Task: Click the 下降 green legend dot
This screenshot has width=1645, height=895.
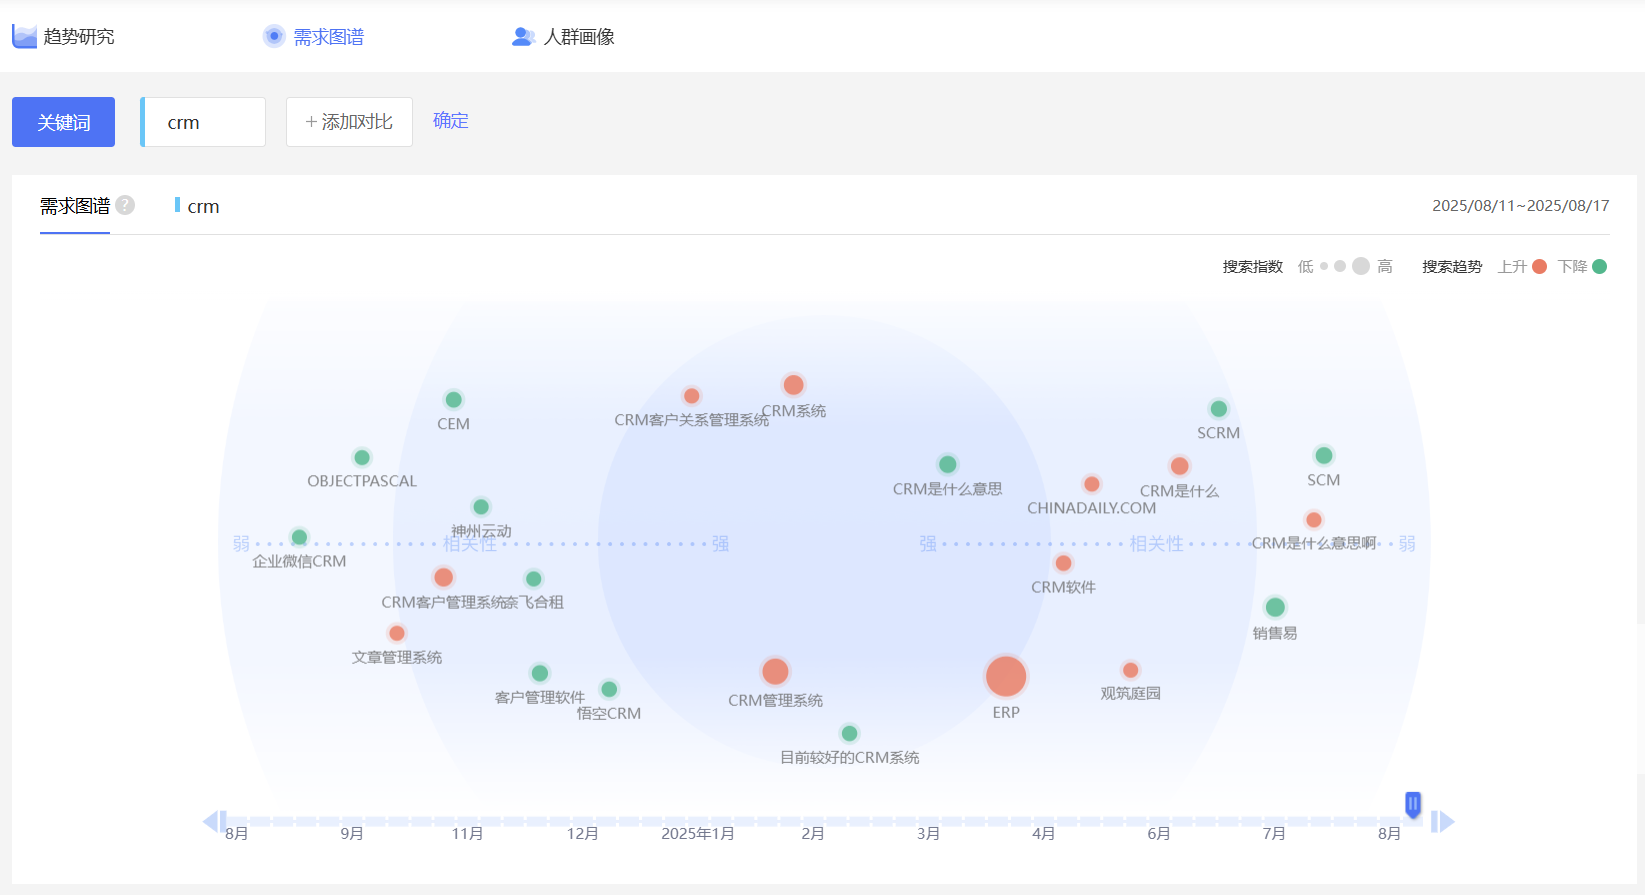Action: [1599, 266]
